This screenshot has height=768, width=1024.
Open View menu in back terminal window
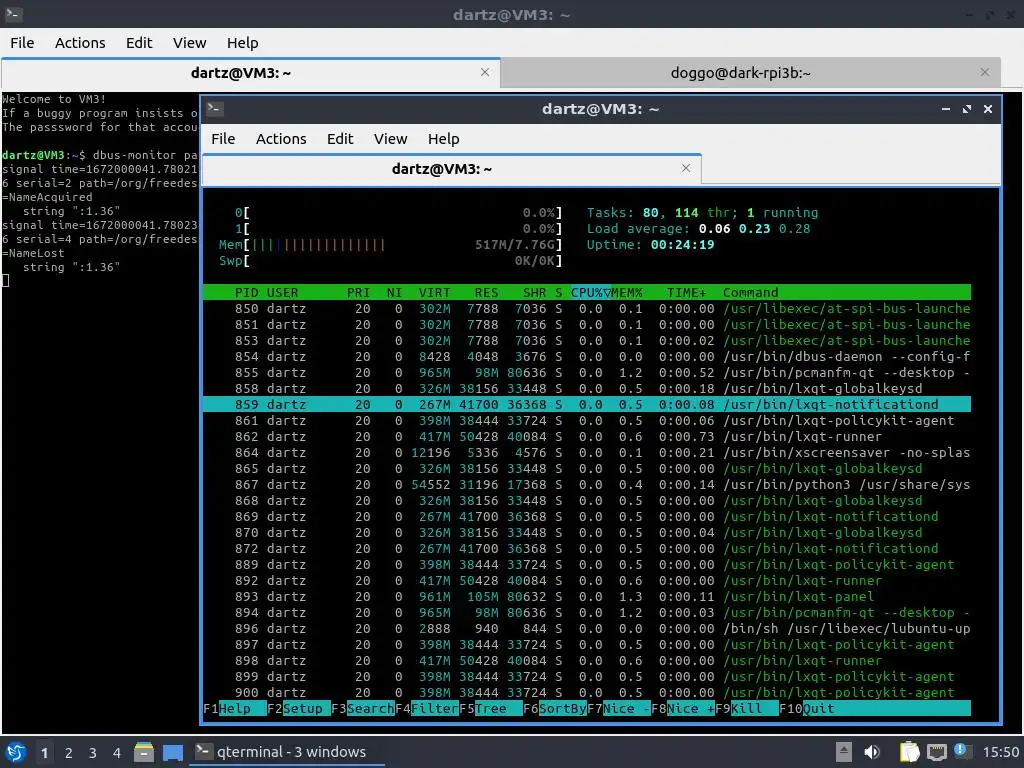(x=189, y=42)
